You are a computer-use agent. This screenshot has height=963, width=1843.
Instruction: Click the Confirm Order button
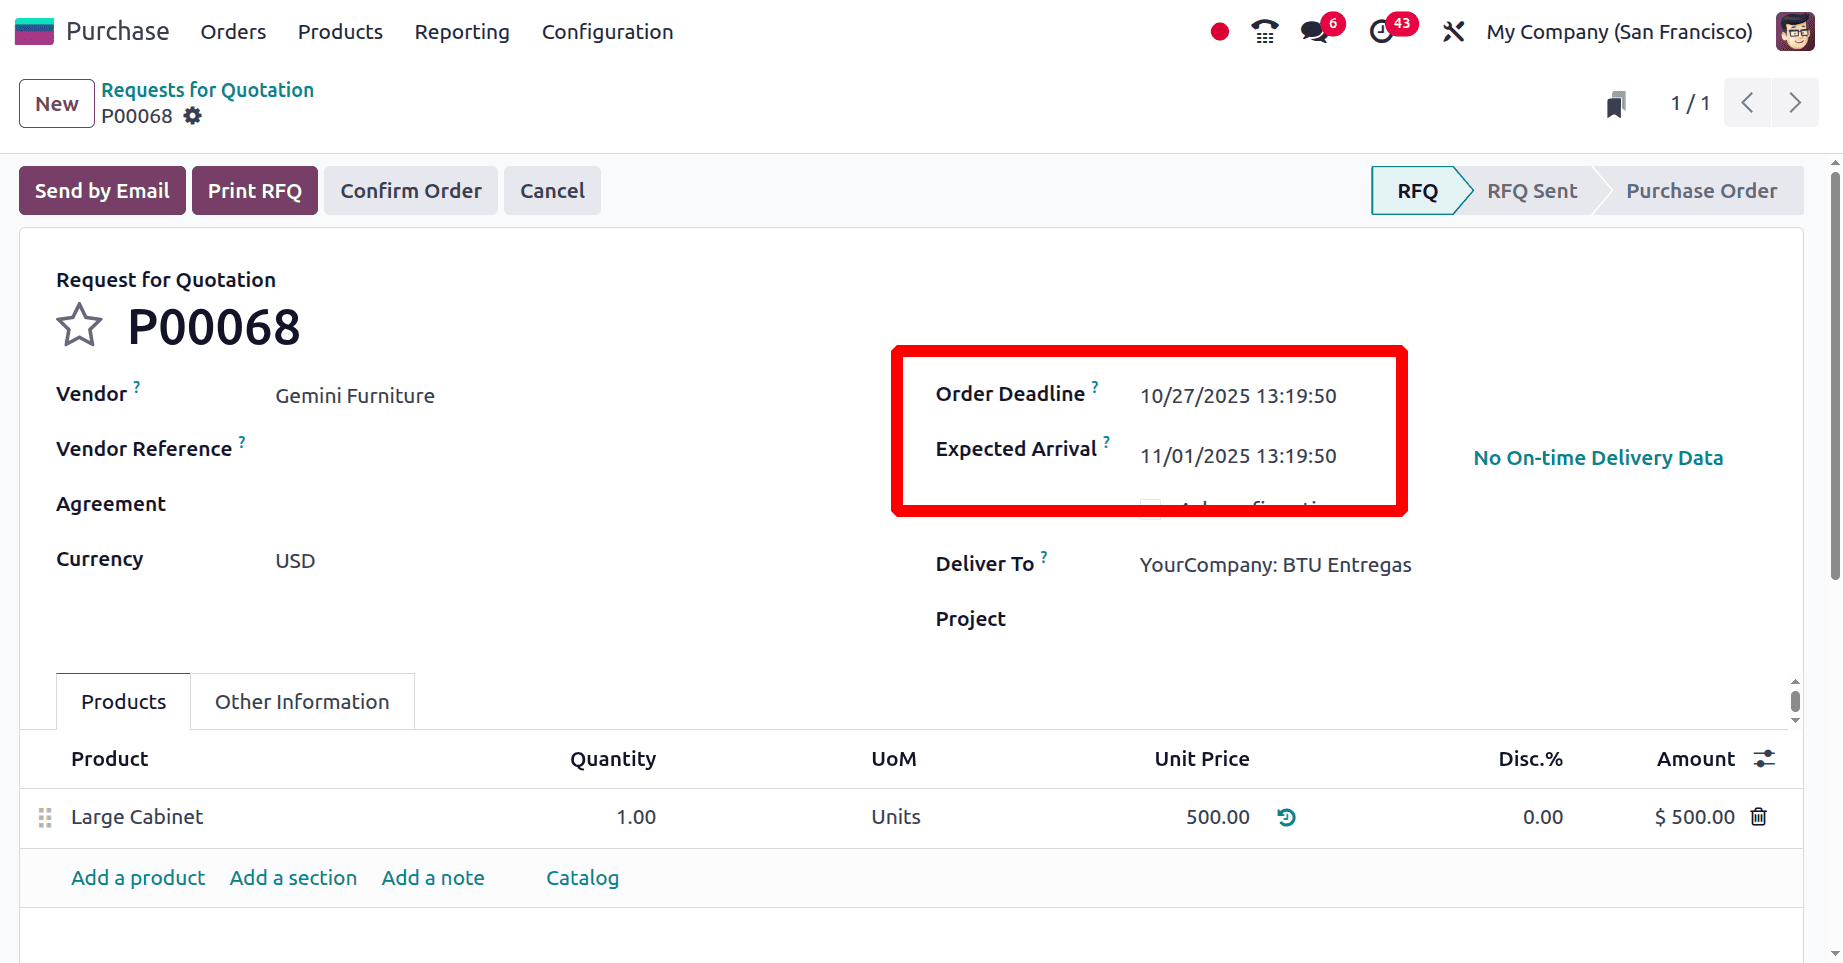410,190
